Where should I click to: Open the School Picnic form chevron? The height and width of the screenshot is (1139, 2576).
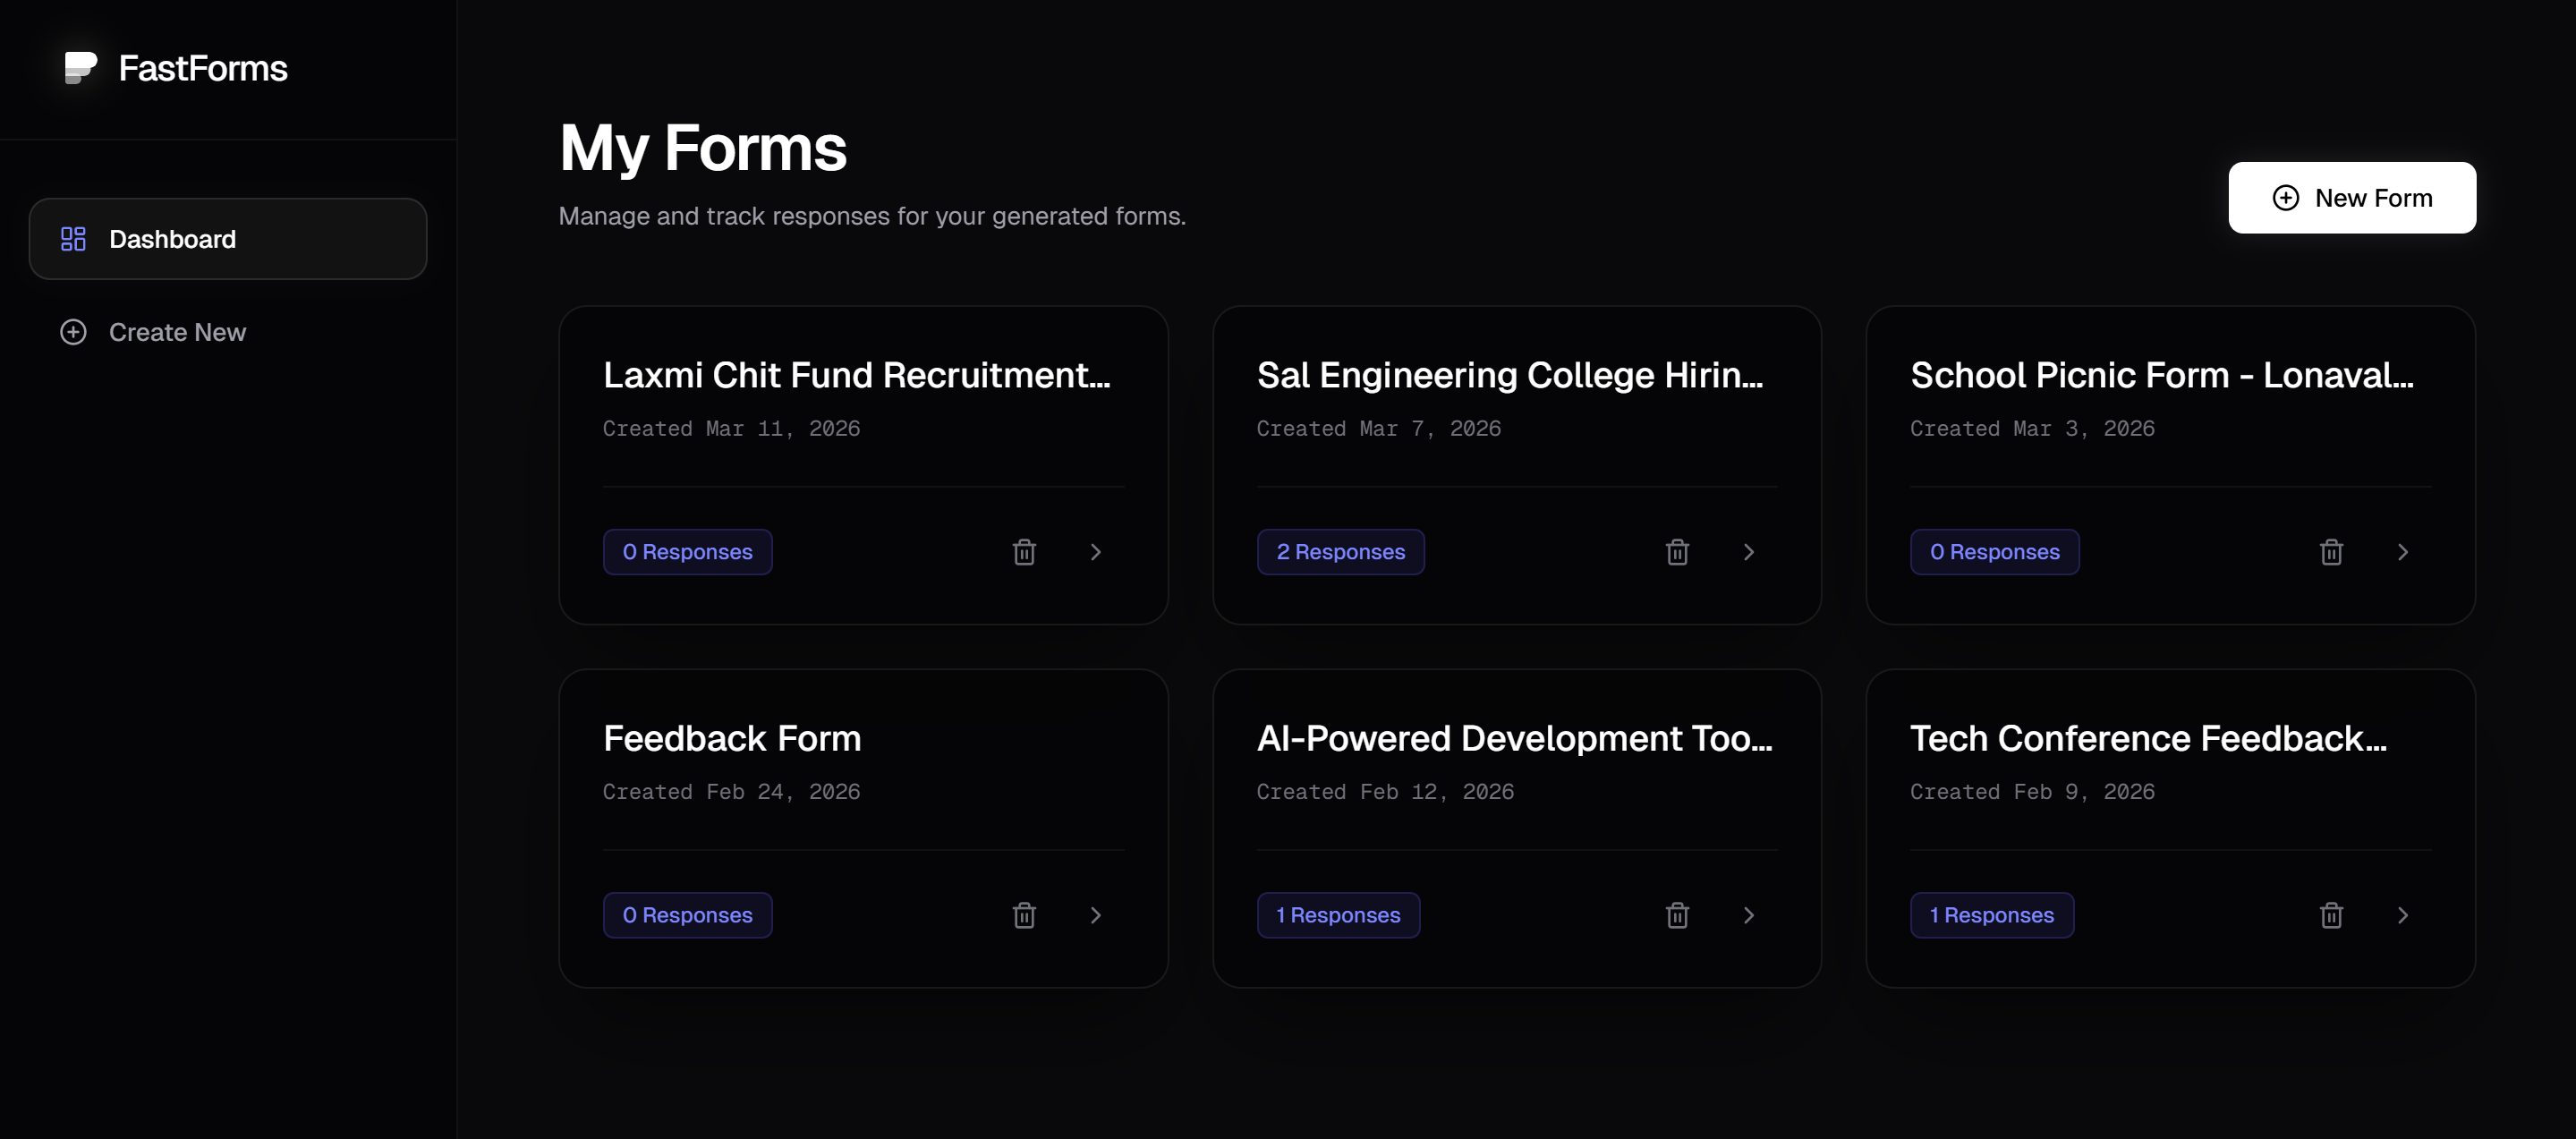tap(2404, 551)
